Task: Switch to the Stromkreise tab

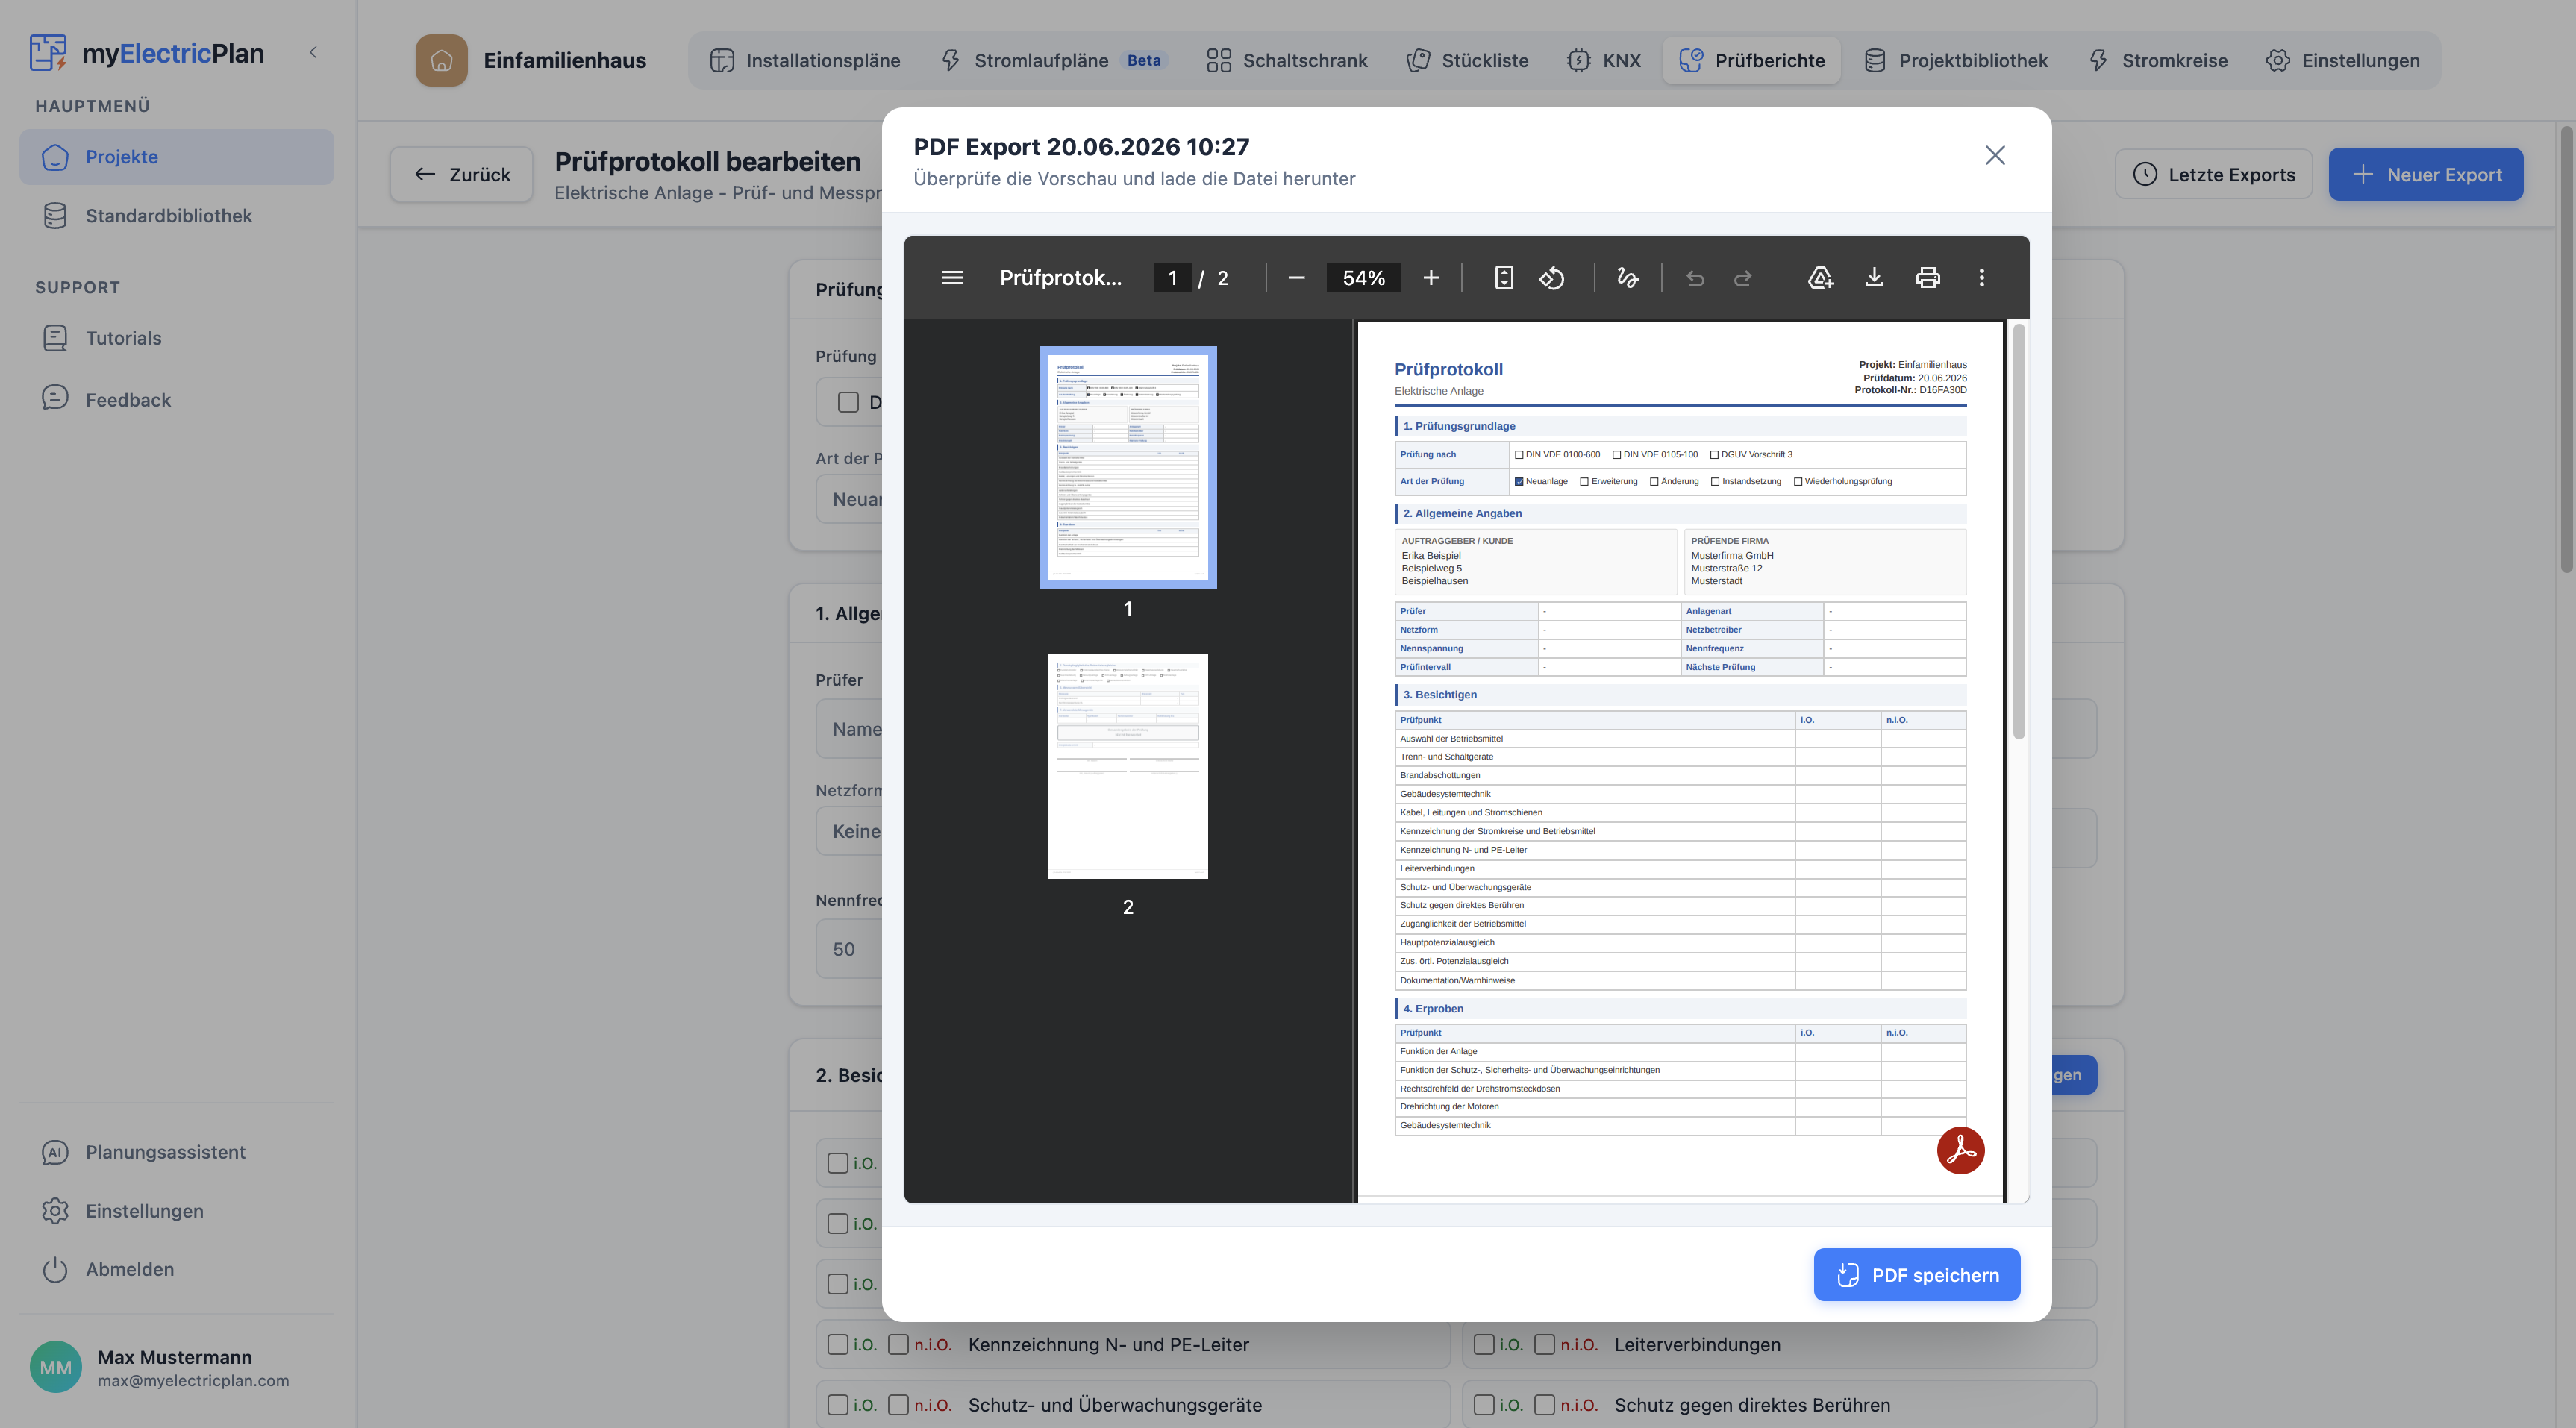Action: point(2158,60)
